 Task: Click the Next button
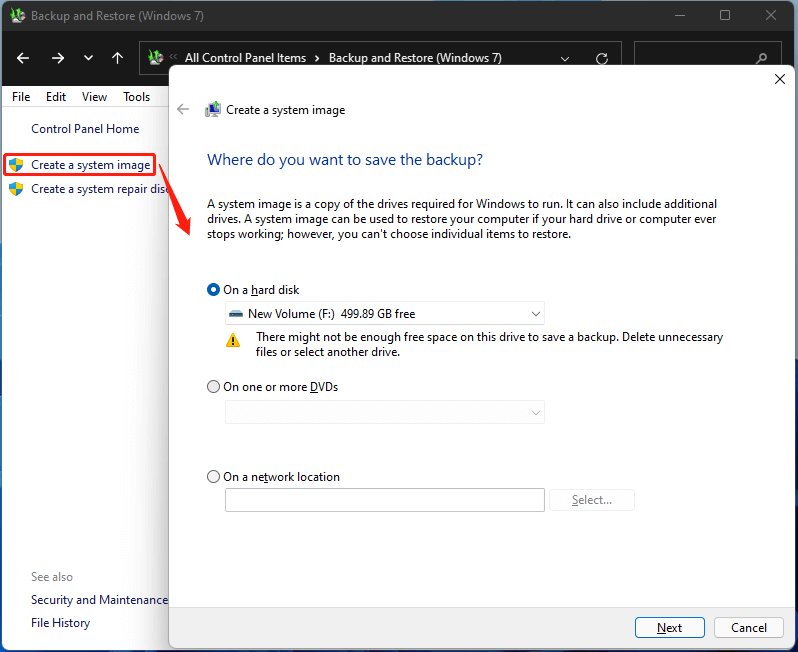tap(670, 628)
